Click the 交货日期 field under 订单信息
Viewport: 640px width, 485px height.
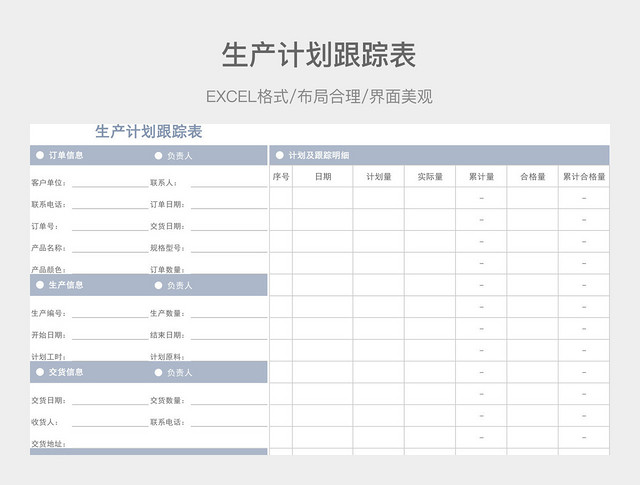[229, 226]
